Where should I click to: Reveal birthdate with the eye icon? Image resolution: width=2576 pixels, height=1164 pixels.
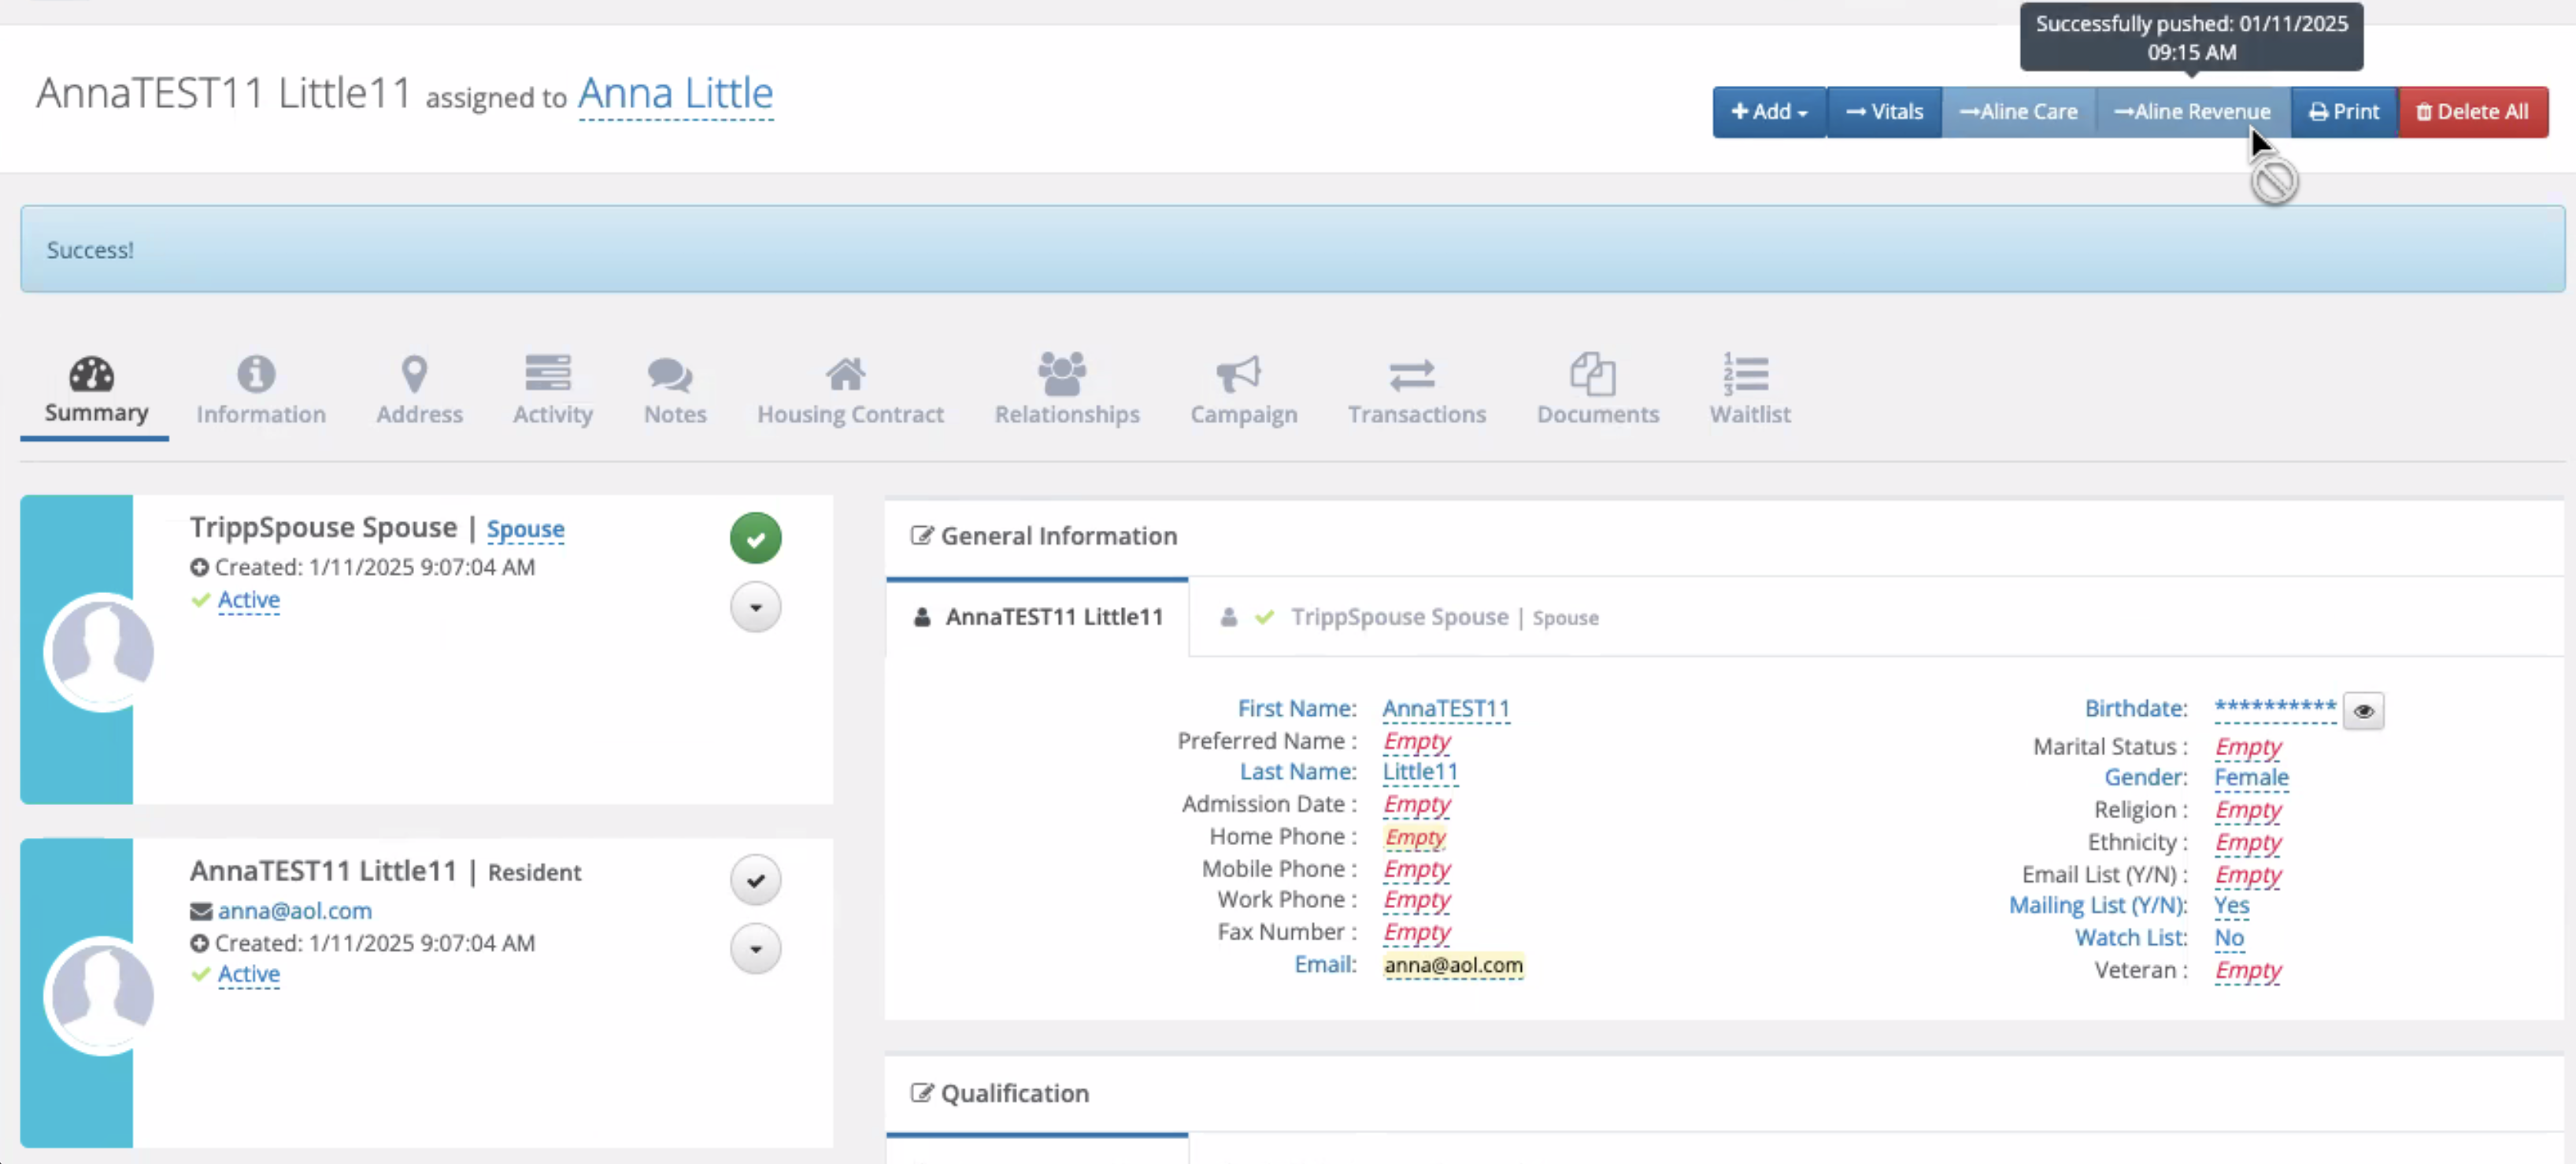tap(2363, 711)
